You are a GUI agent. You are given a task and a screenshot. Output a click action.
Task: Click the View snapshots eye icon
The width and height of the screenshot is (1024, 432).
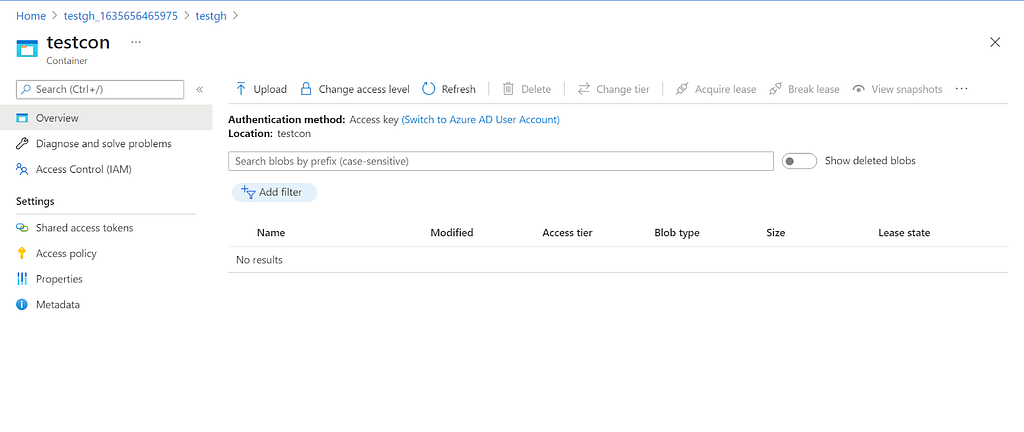(859, 89)
